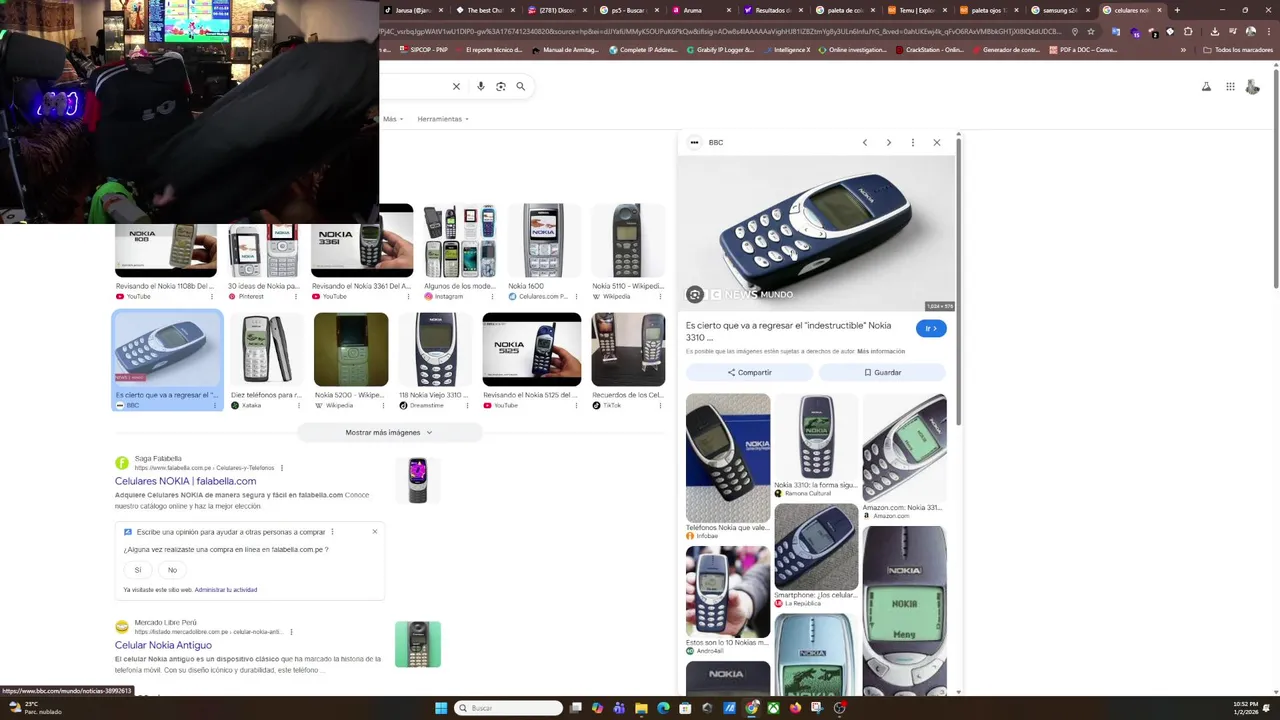Expand the Más filter dropdown

pos(393,119)
